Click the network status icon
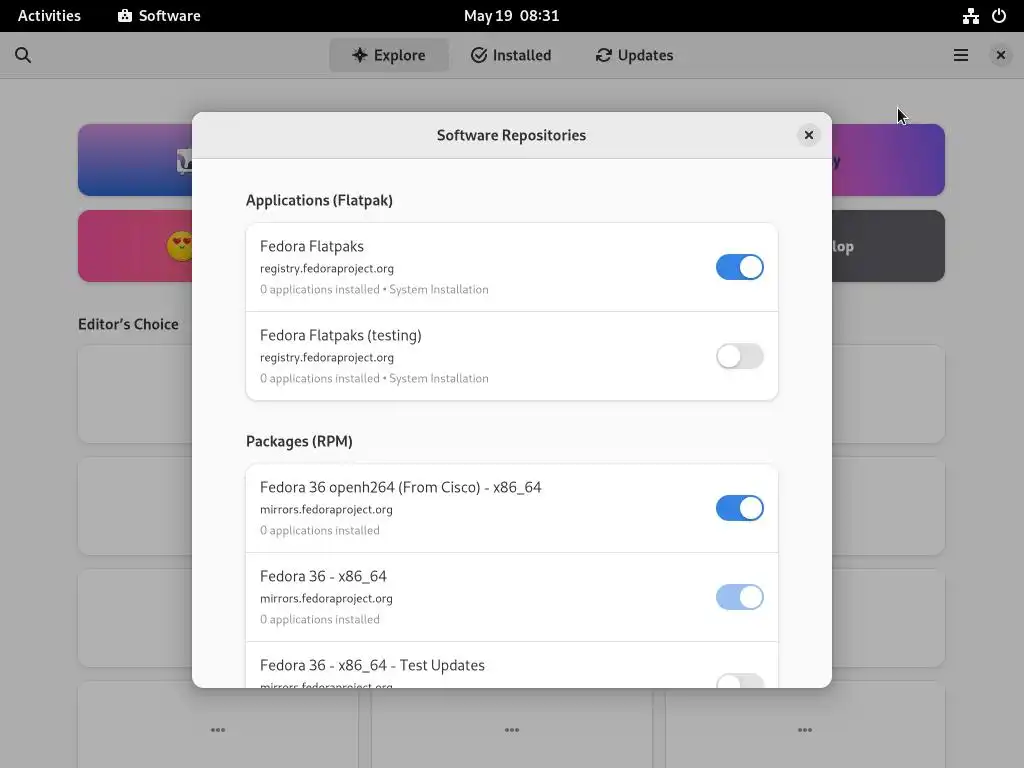The image size is (1024, 768). (970, 16)
